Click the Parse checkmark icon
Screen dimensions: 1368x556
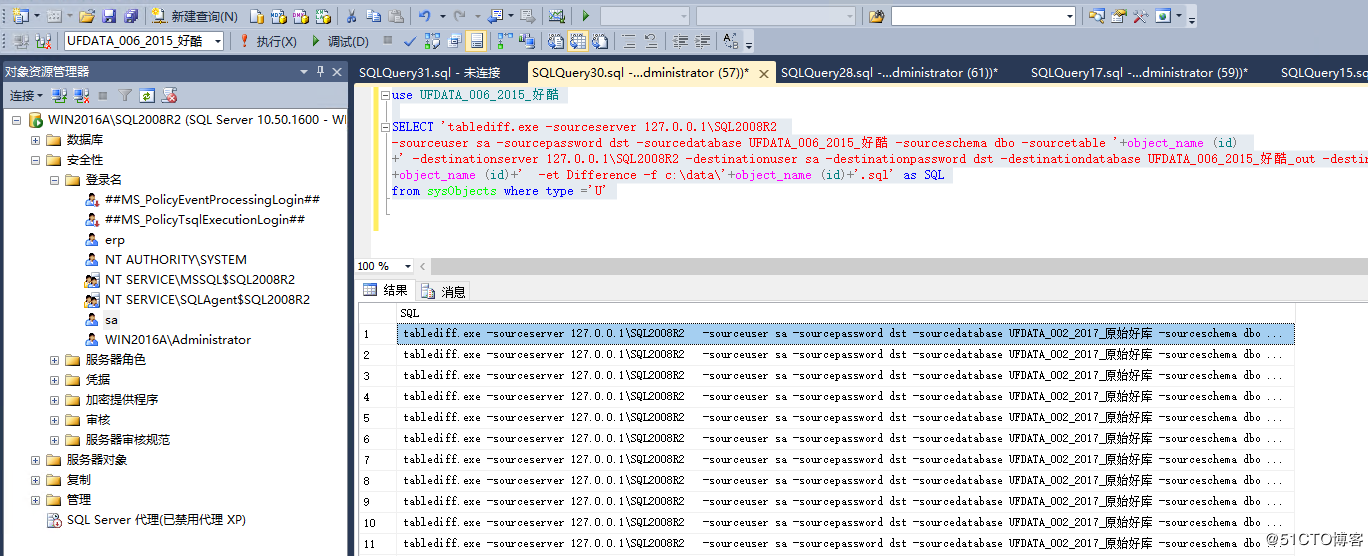click(x=409, y=41)
